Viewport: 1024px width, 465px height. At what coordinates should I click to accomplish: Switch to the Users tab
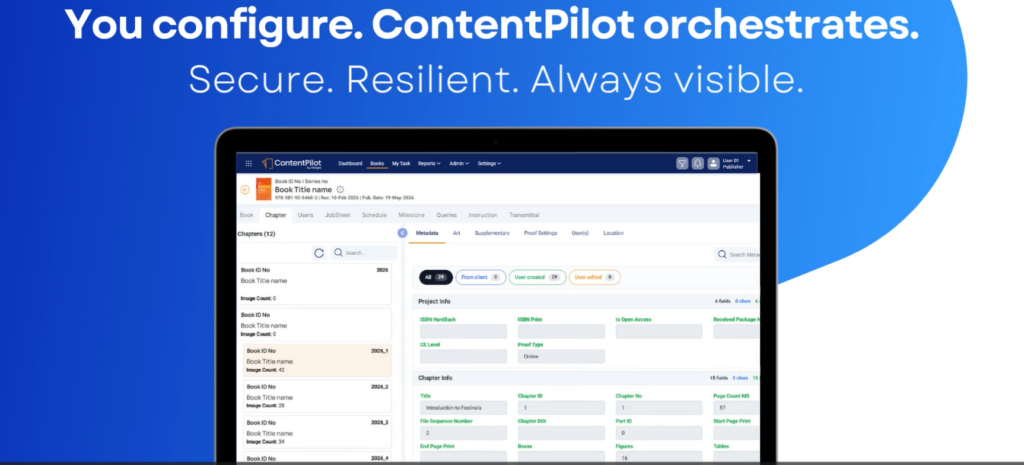click(x=305, y=215)
